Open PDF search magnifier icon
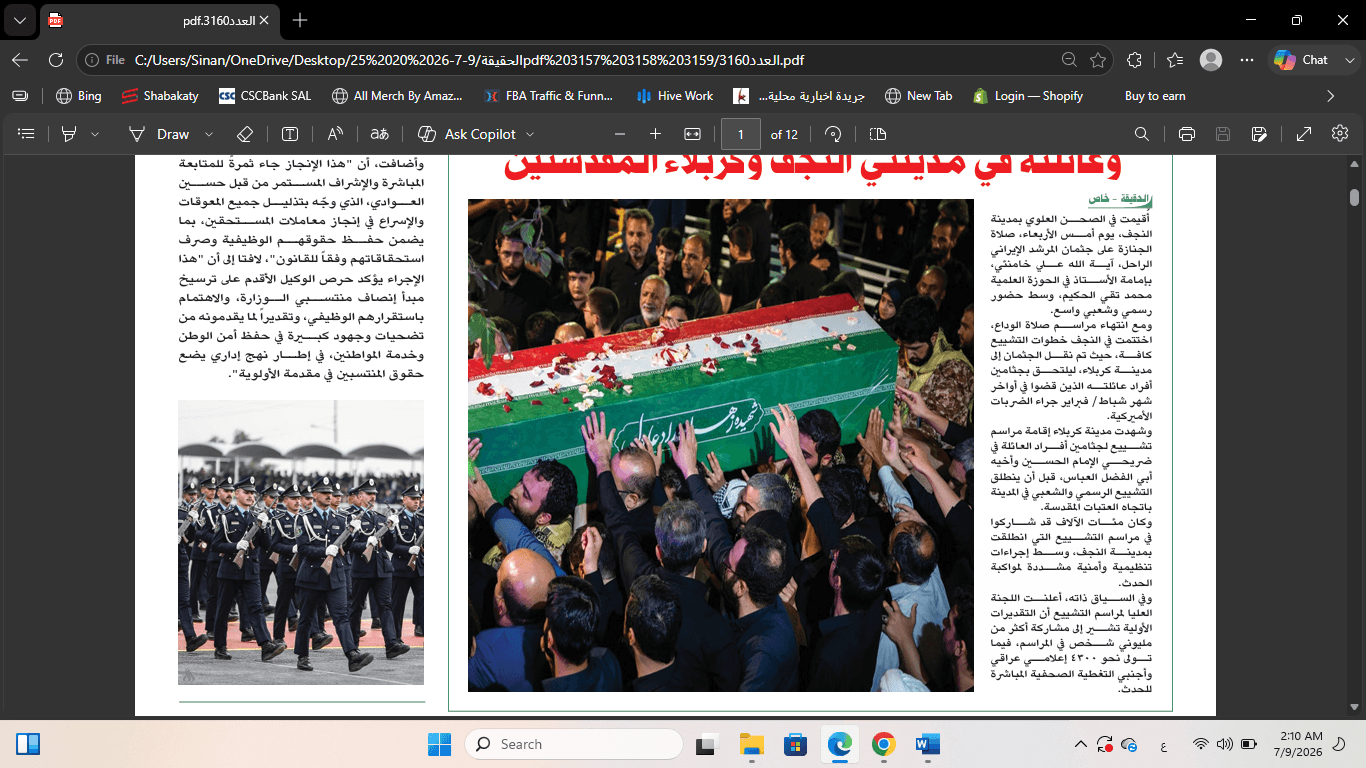The width and height of the screenshot is (1366, 768). click(x=1141, y=134)
